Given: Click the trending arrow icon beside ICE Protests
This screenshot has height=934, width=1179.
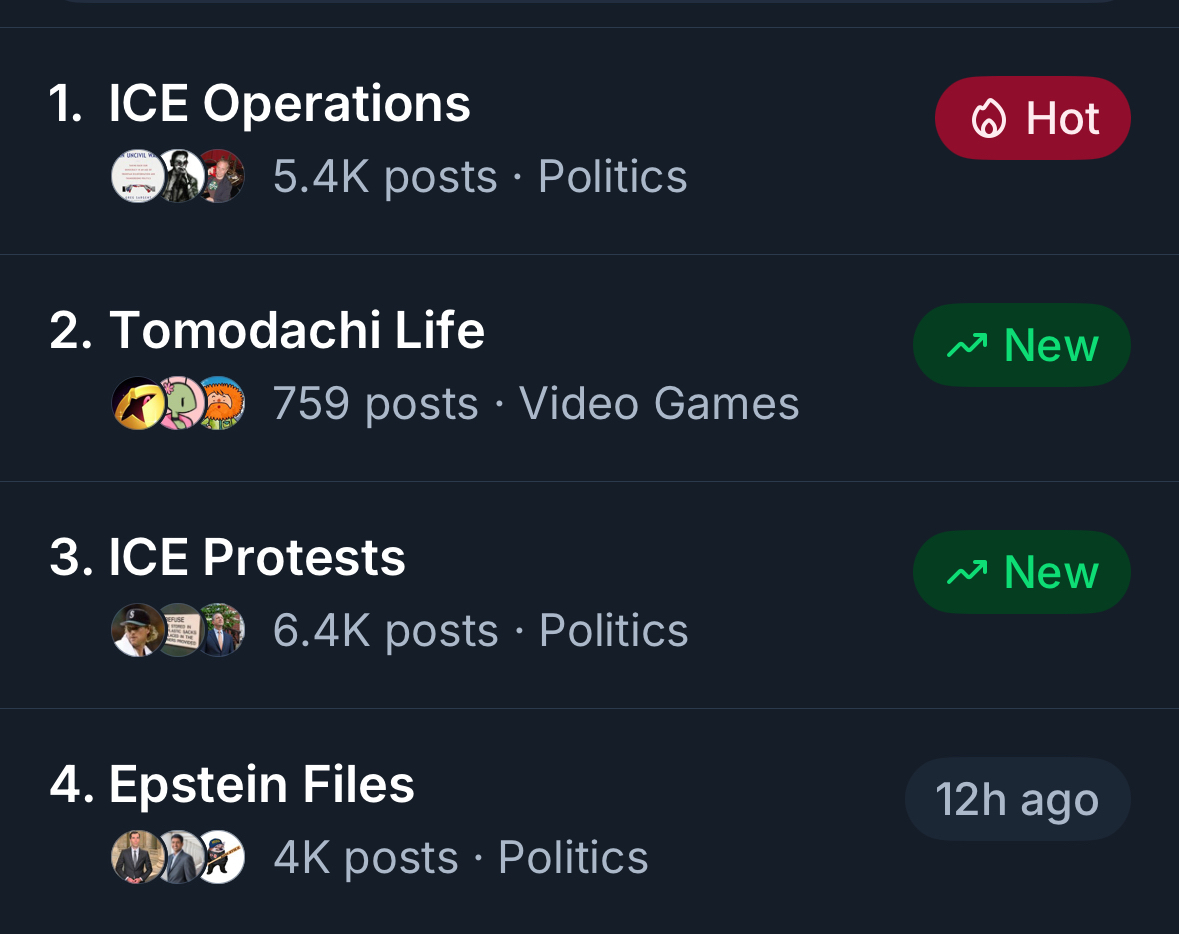Looking at the screenshot, I should click(x=966, y=573).
